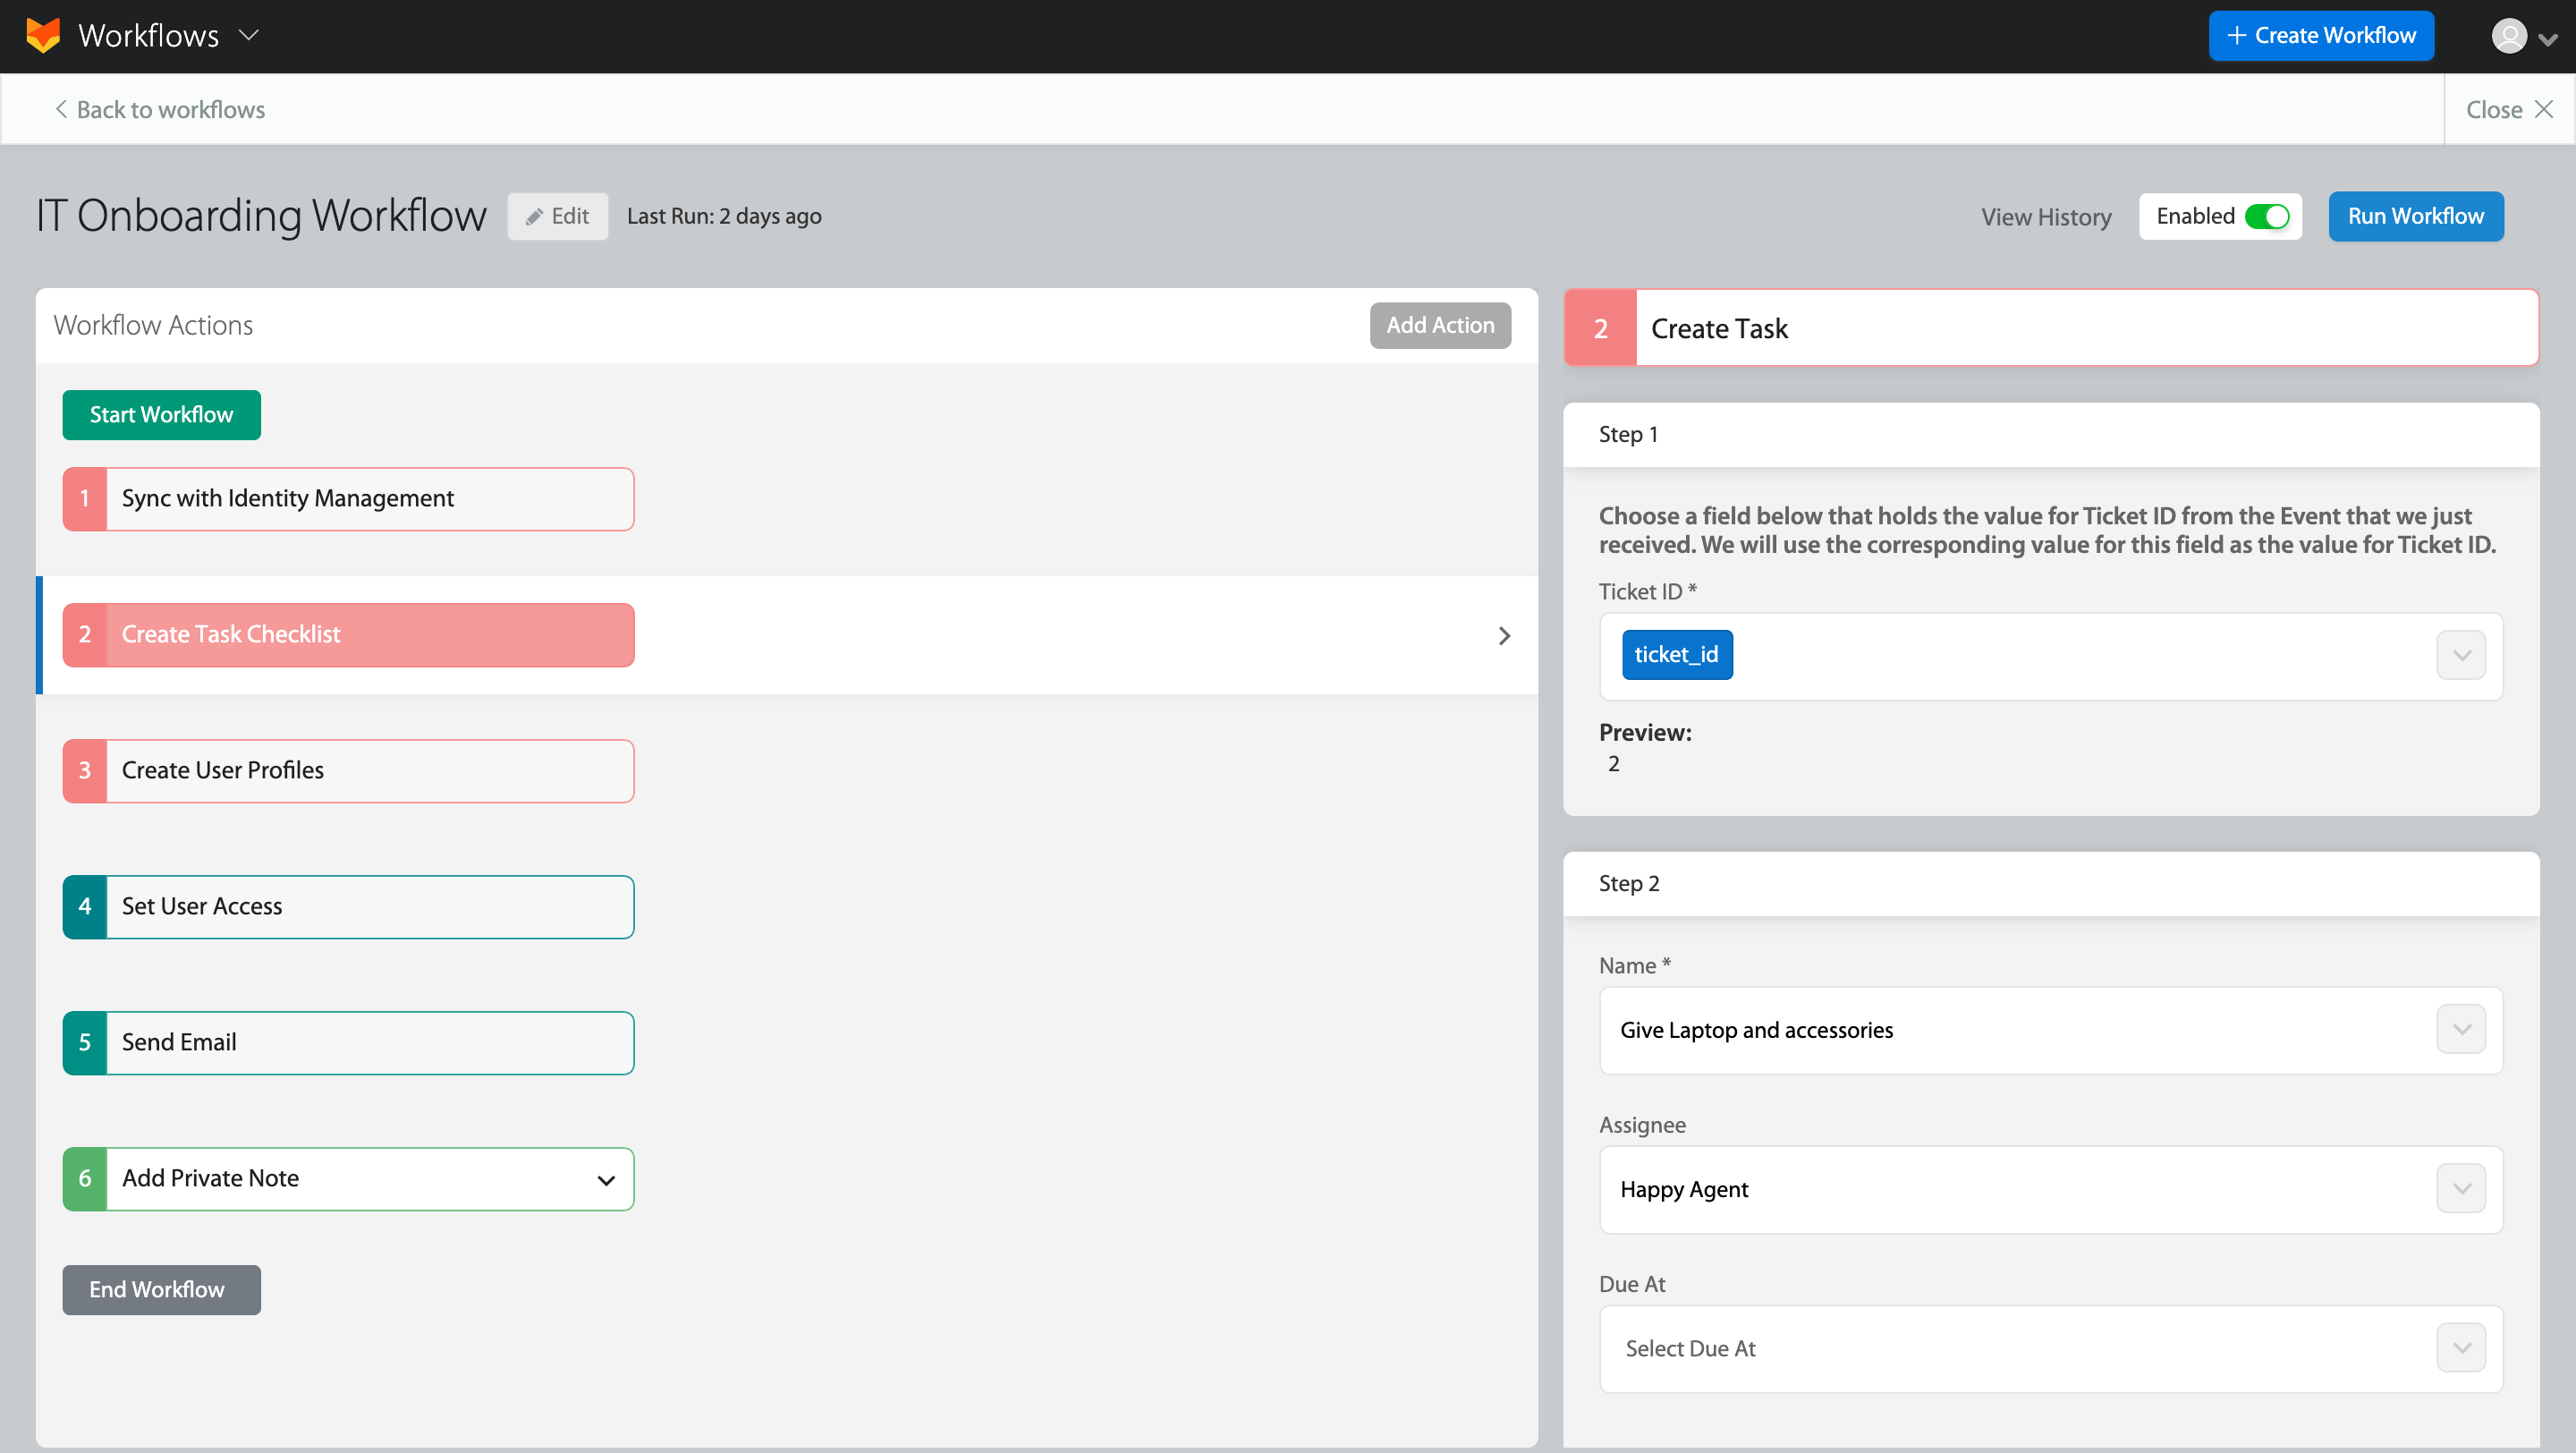Click the Start Workflow icon button
The width and height of the screenshot is (2576, 1453).
tap(161, 416)
